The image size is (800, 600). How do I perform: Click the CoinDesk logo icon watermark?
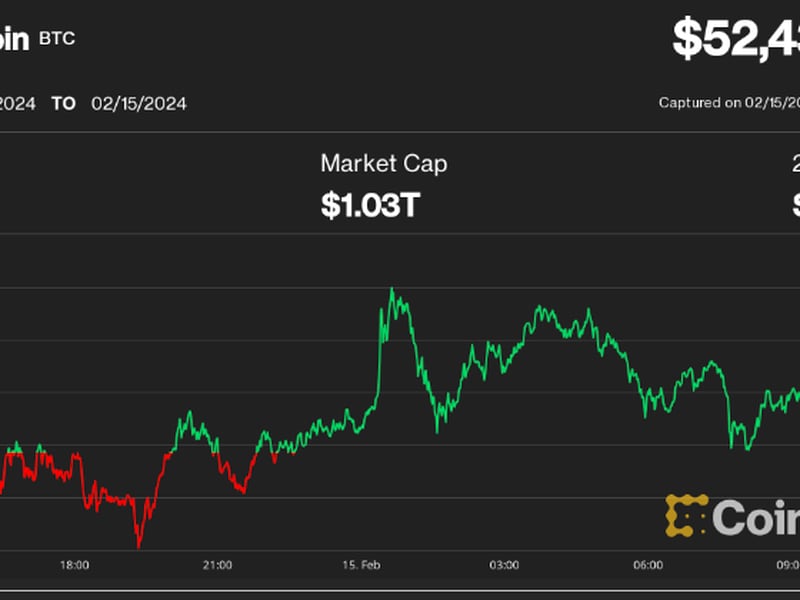686,515
